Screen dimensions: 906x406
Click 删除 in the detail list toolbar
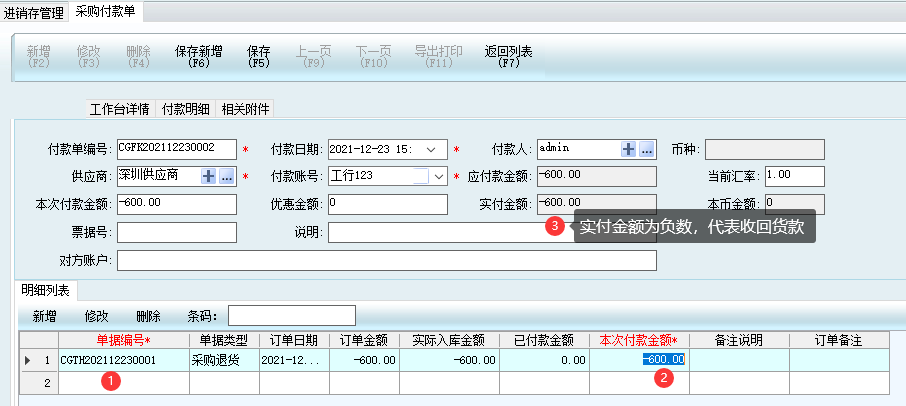[x=148, y=316]
